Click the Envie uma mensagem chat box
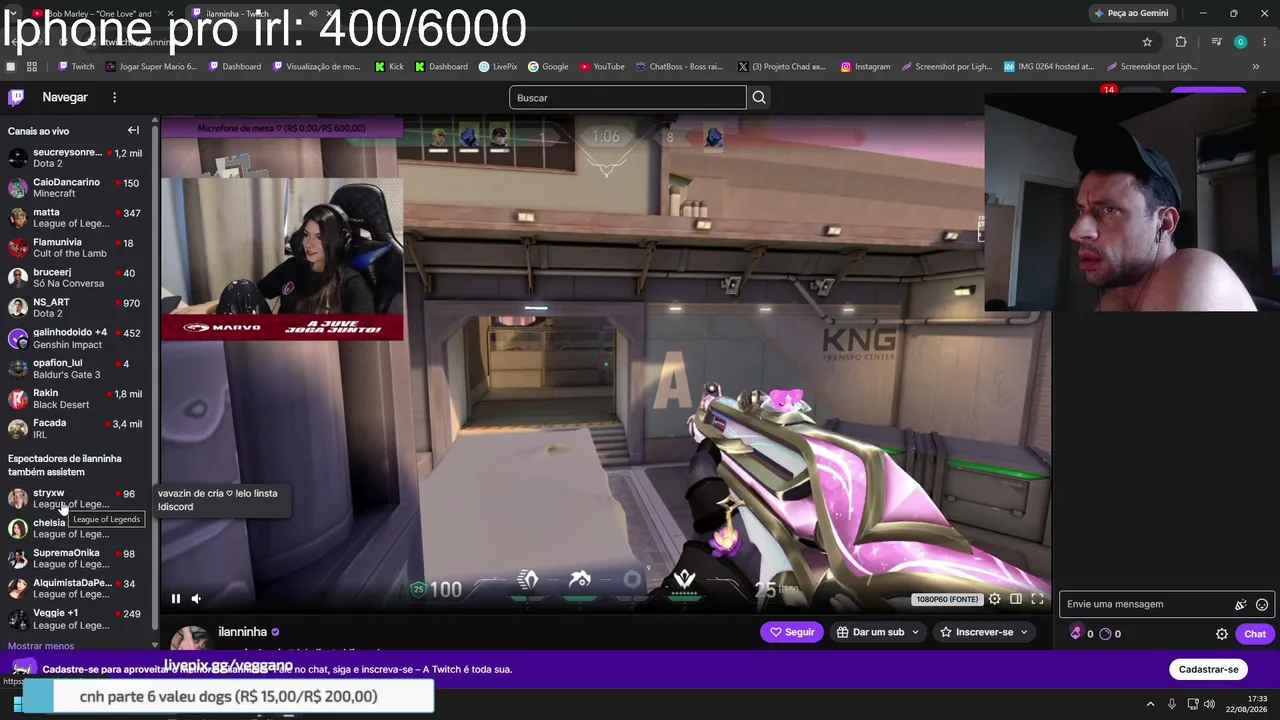This screenshot has width=1280, height=720. point(1148,604)
